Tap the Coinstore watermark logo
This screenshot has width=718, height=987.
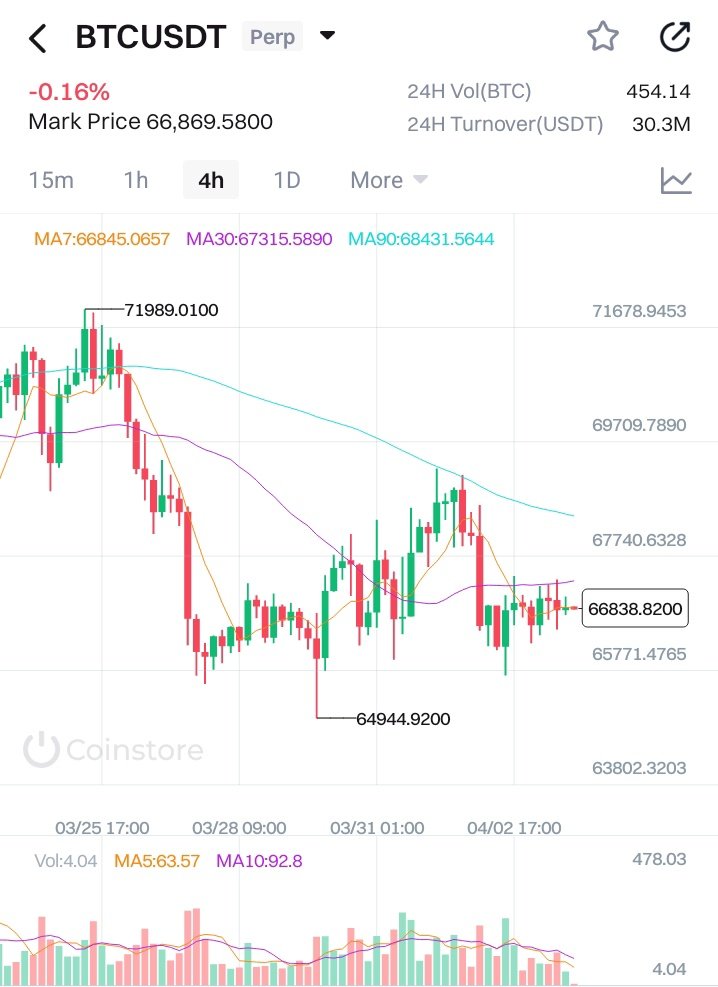[x=113, y=749]
